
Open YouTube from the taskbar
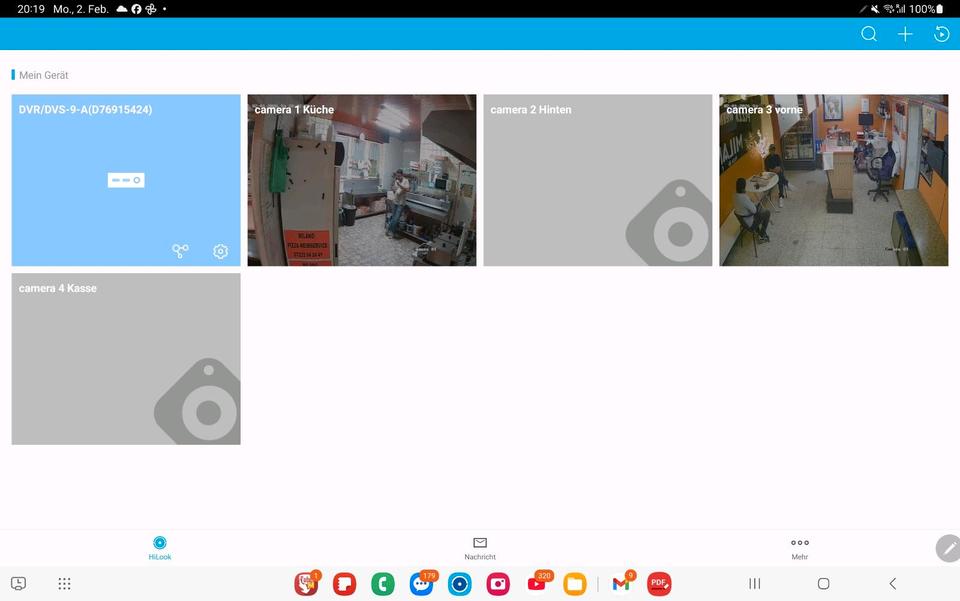point(537,584)
